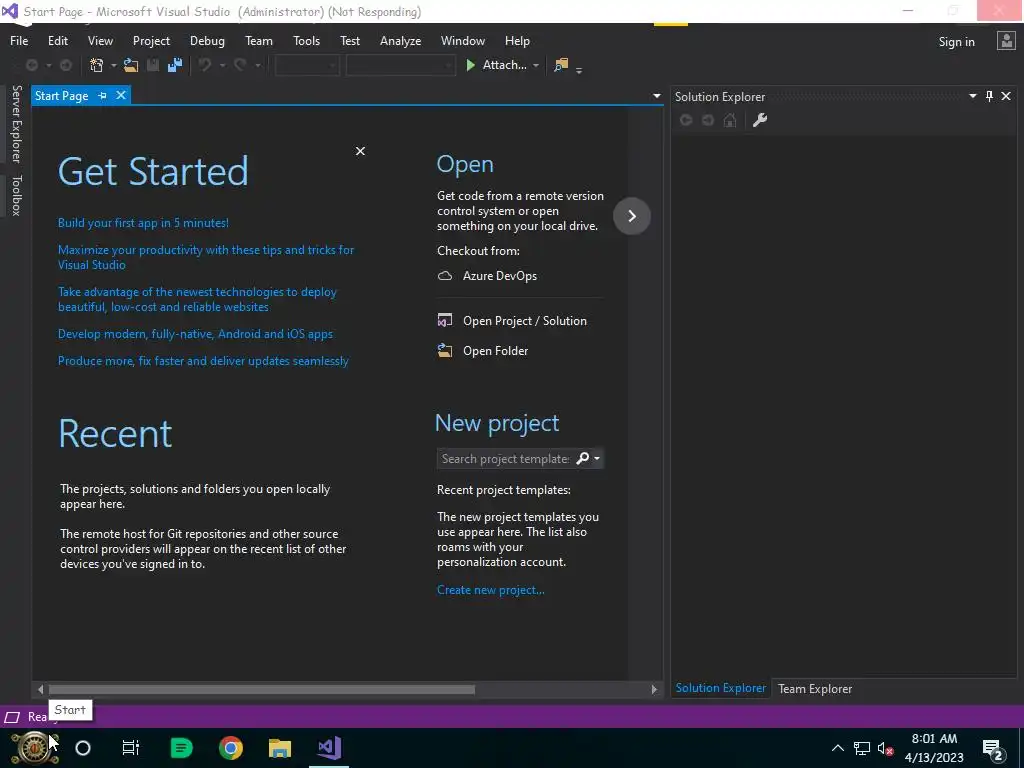Click the New Project toolbar icon
Image resolution: width=1024 pixels, height=768 pixels.
pos(97,65)
